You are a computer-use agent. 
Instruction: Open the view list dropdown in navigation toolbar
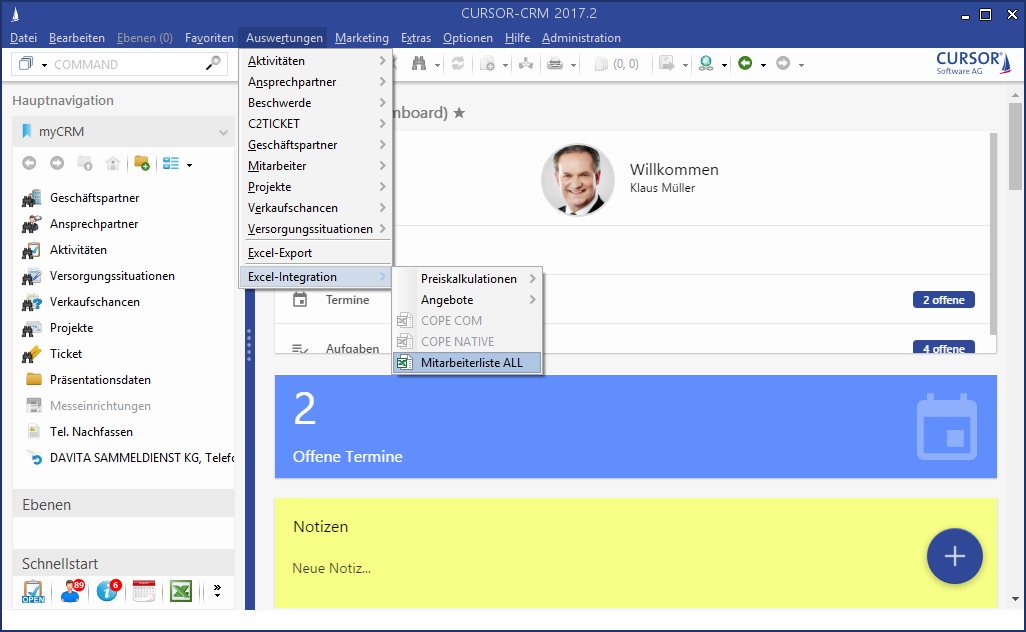click(x=177, y=164)
